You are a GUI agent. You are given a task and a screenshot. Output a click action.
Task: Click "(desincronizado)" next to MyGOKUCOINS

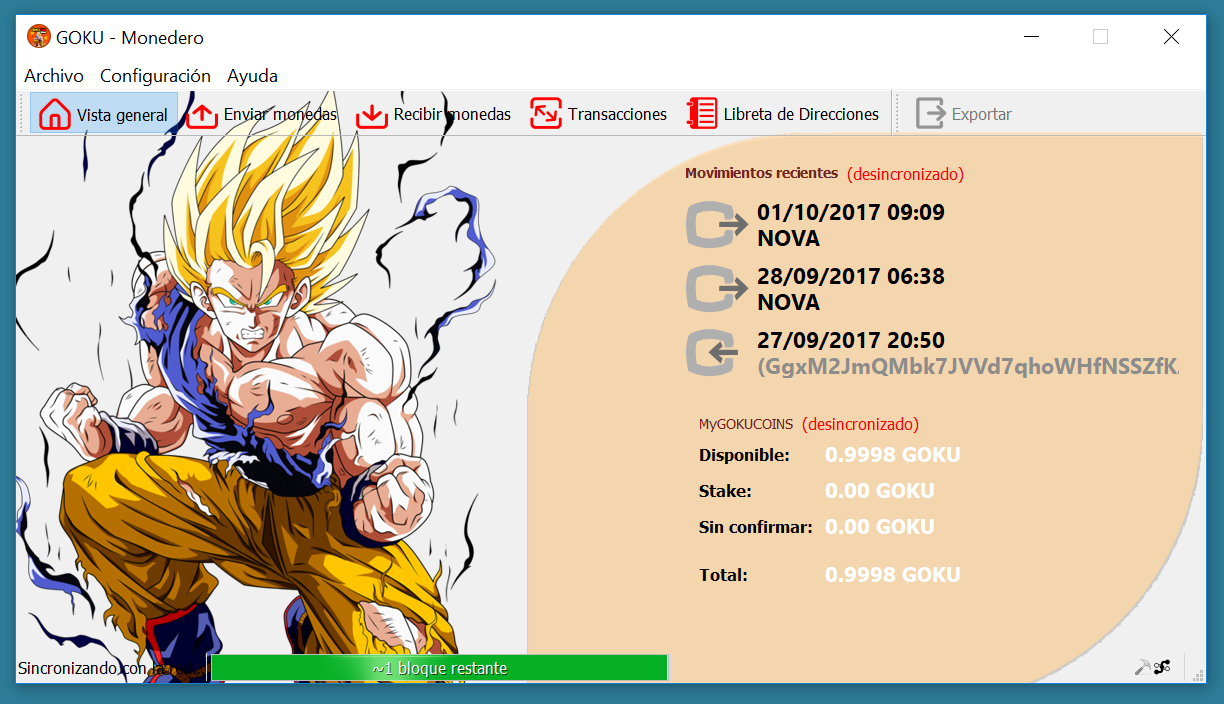[x=860, y=424]
